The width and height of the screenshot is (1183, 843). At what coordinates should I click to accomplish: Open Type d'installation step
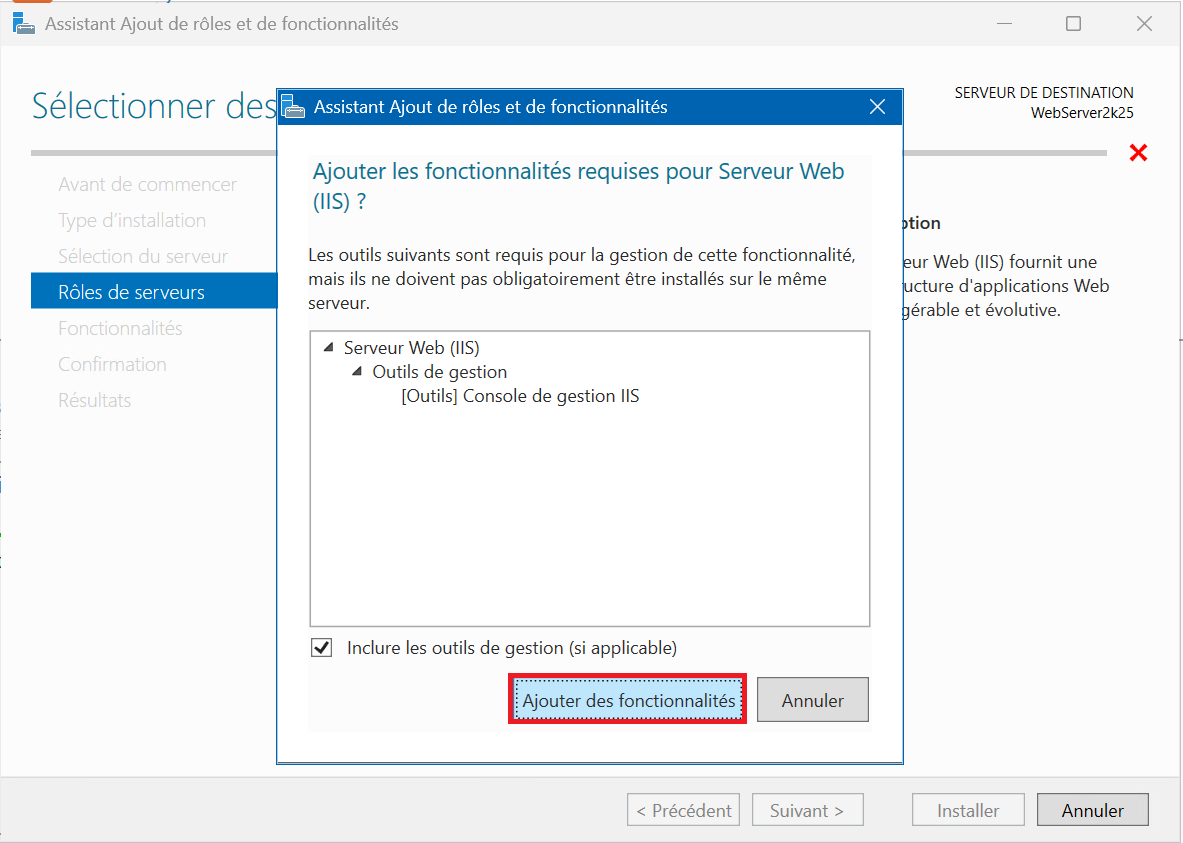point(132,220)
